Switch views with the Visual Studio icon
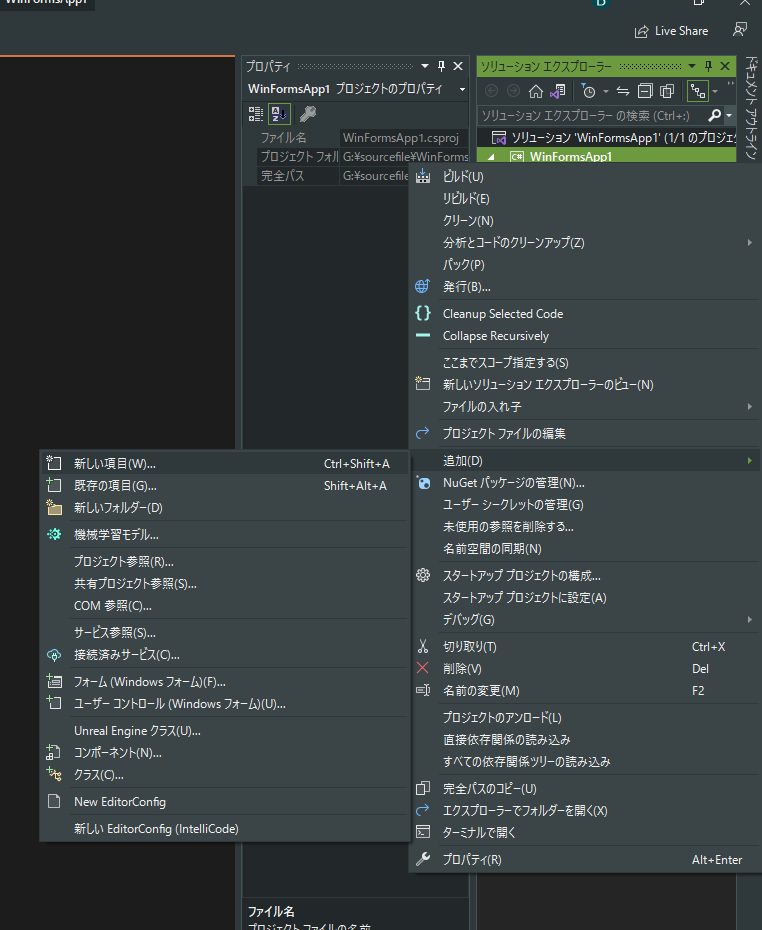 coord(557,91)
